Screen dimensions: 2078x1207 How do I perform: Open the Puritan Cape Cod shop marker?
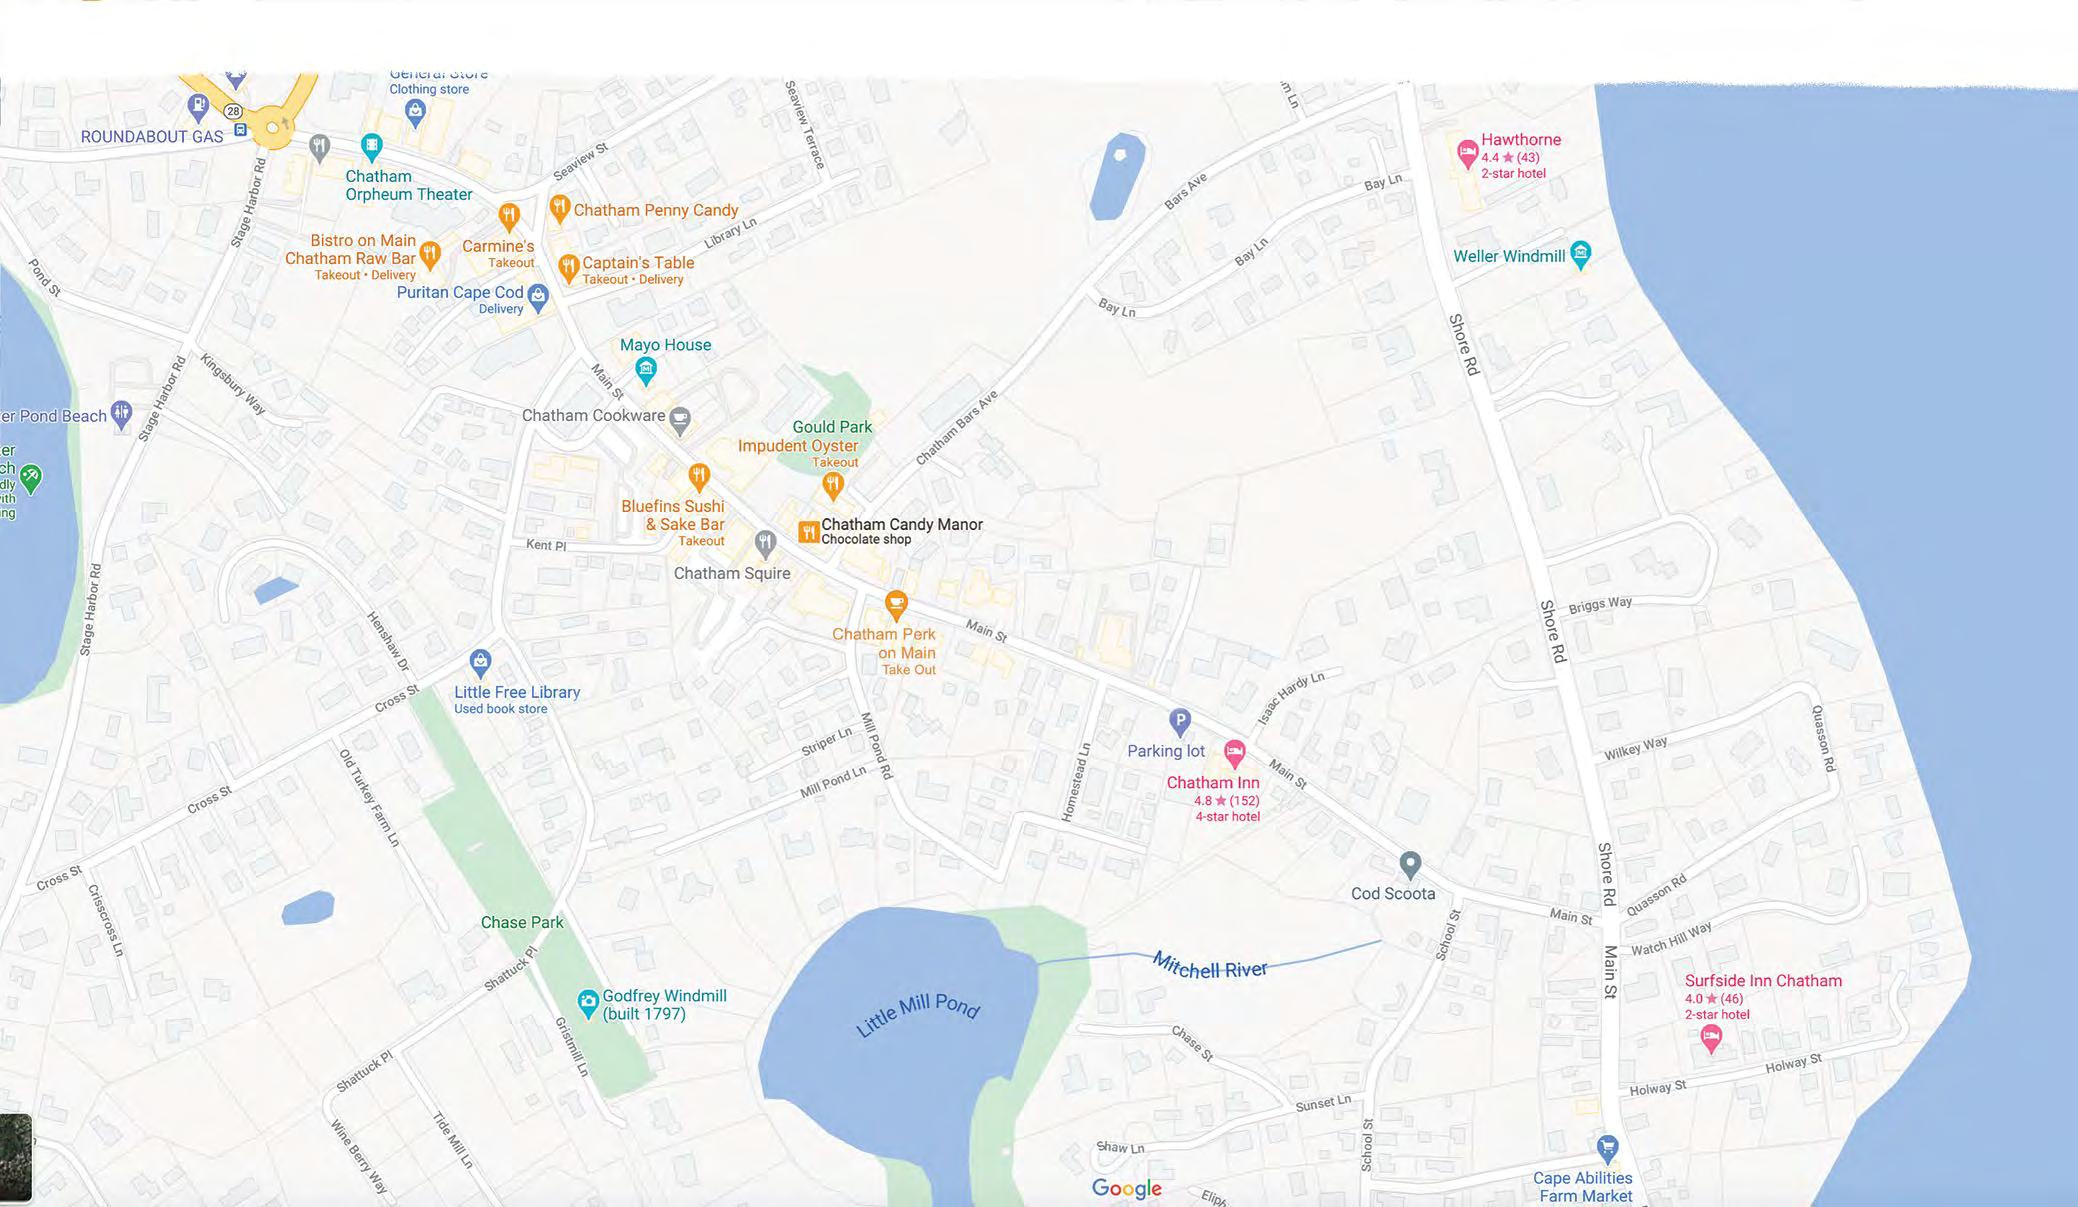point(538,296)
